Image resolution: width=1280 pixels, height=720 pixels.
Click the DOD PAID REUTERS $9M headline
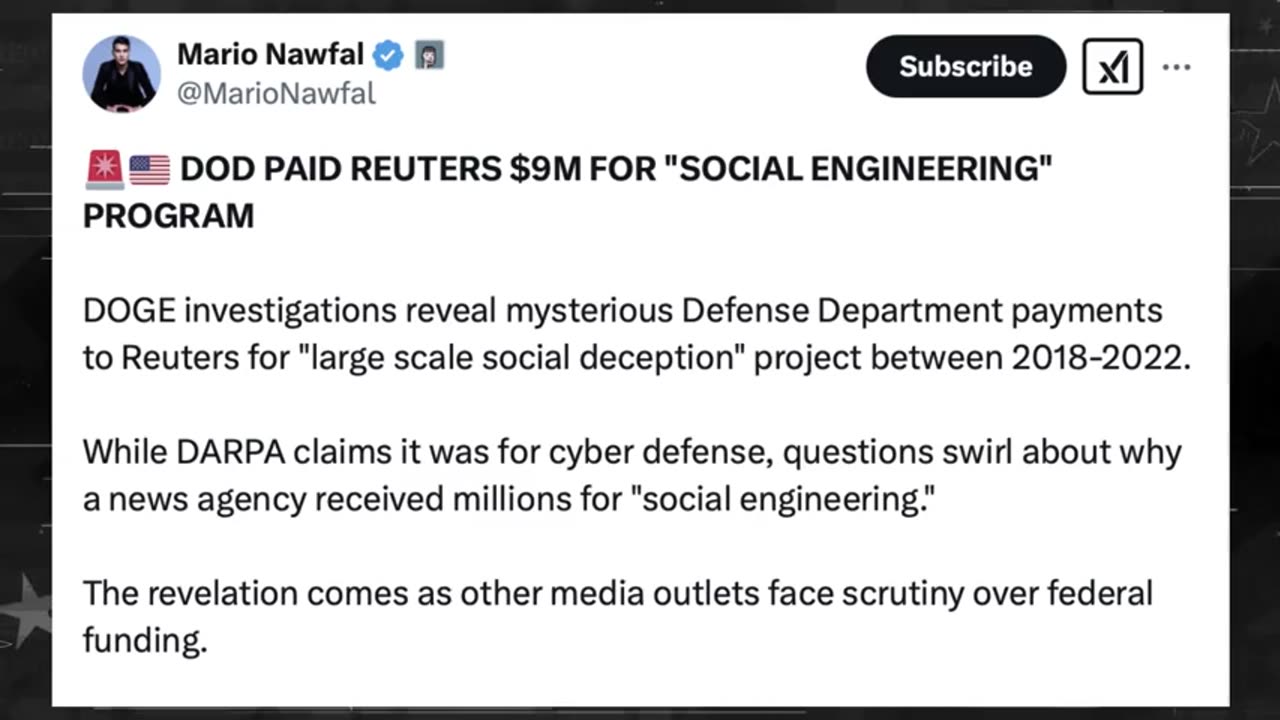click(568, 192)
